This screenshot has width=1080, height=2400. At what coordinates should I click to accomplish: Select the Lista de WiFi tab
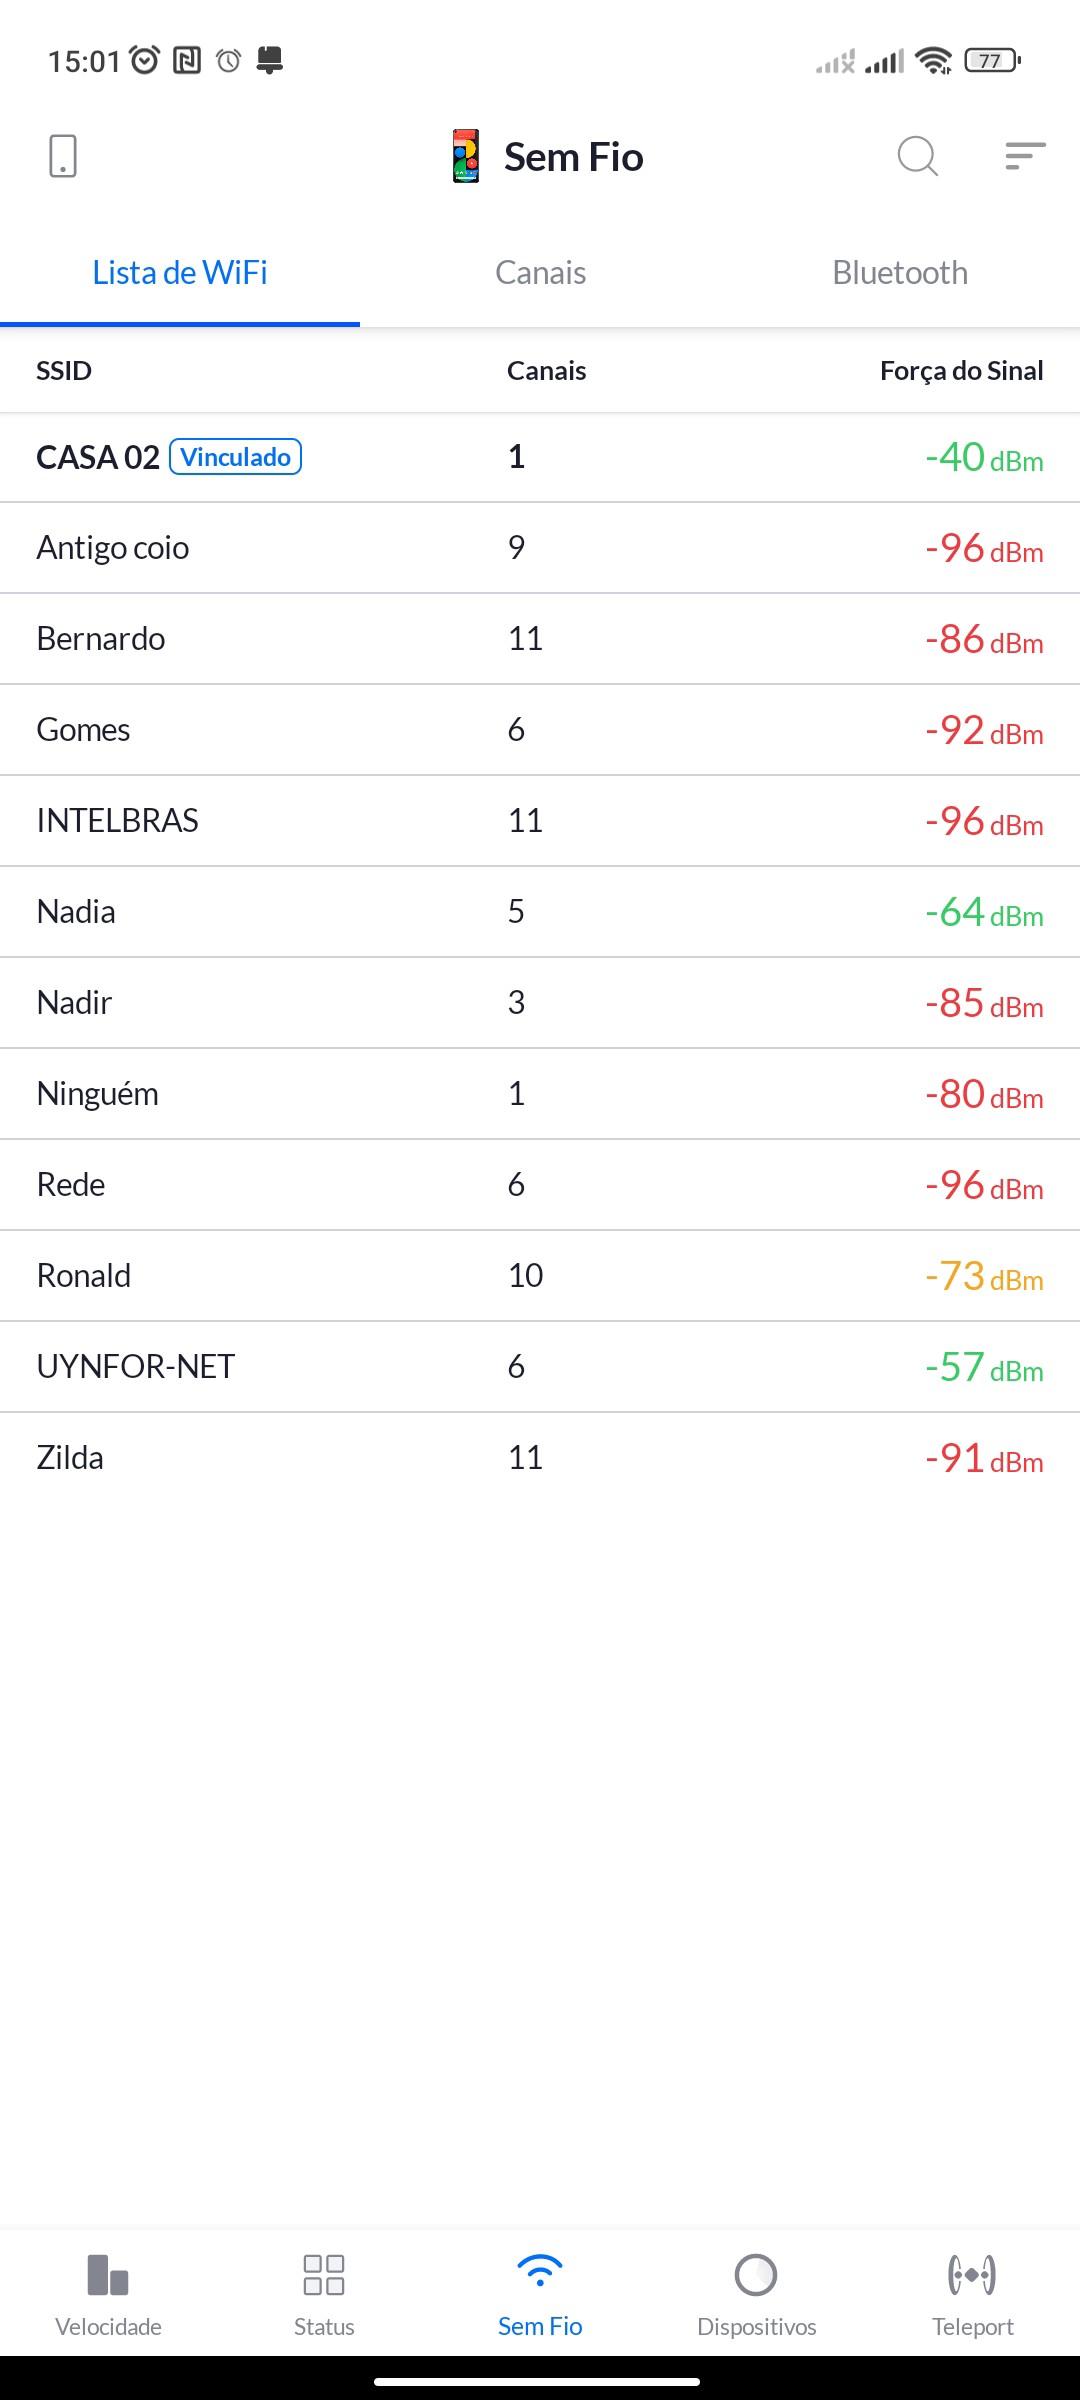(180, 273)
